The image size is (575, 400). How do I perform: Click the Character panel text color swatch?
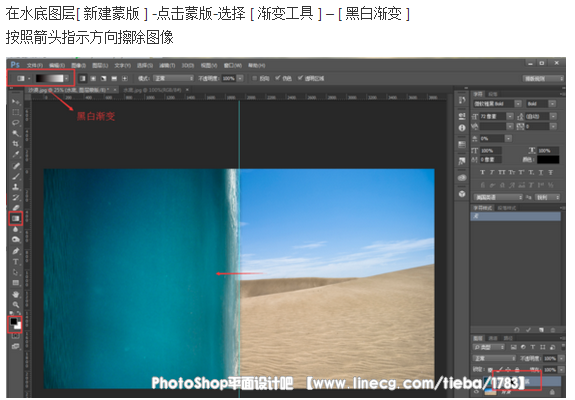(548, 159)
